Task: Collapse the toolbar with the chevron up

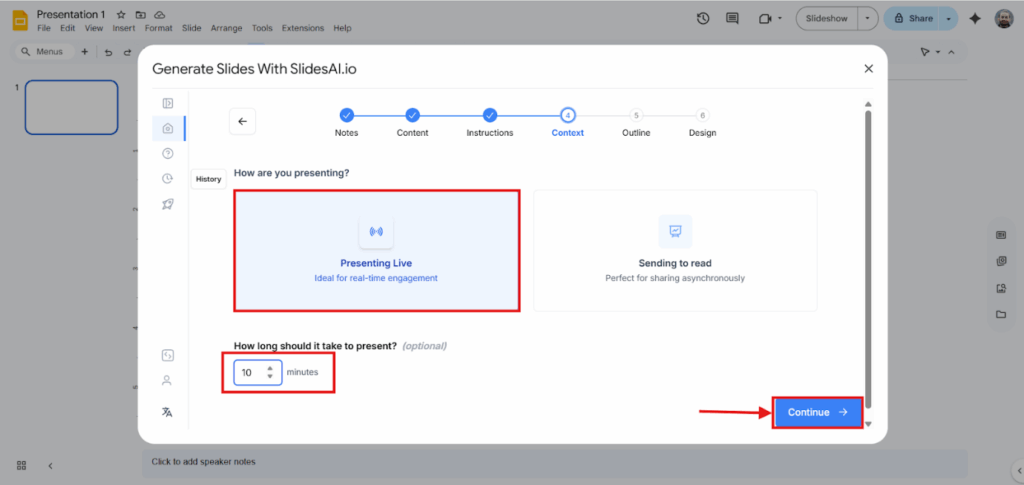Action: pyautogui.click(x=950, y=52)
